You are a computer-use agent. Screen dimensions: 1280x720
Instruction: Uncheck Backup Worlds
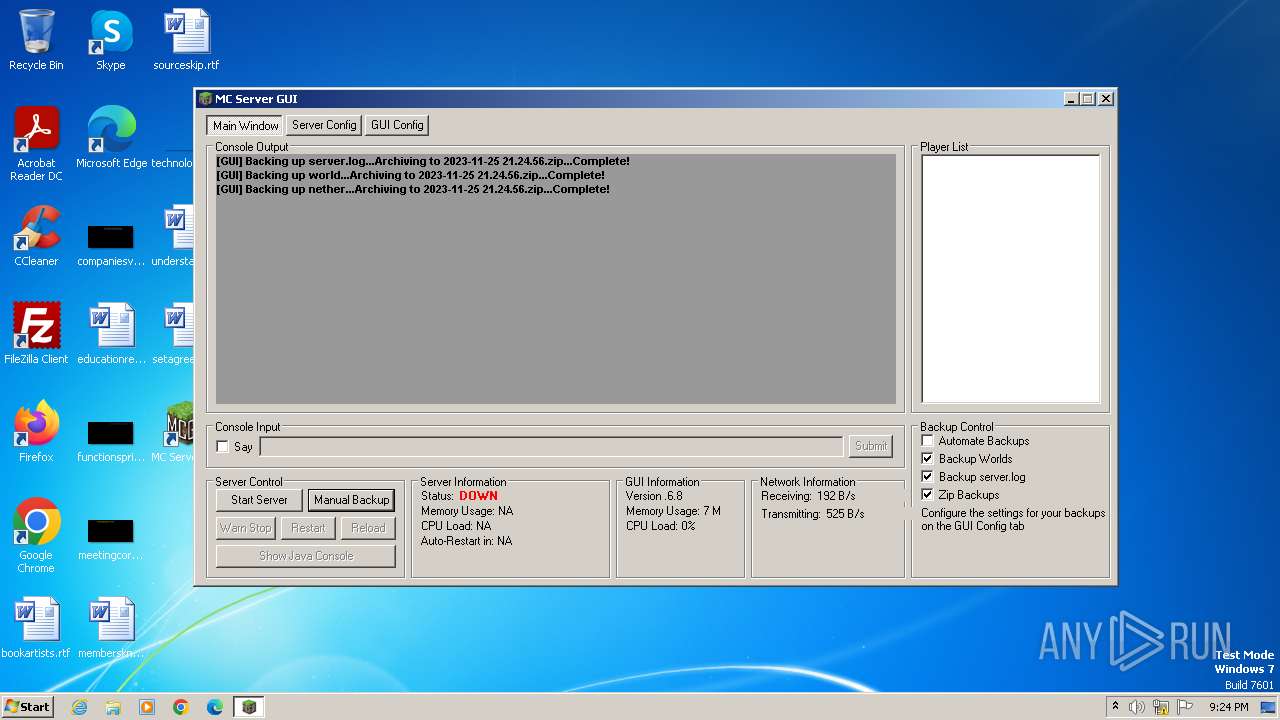point(927,459)
